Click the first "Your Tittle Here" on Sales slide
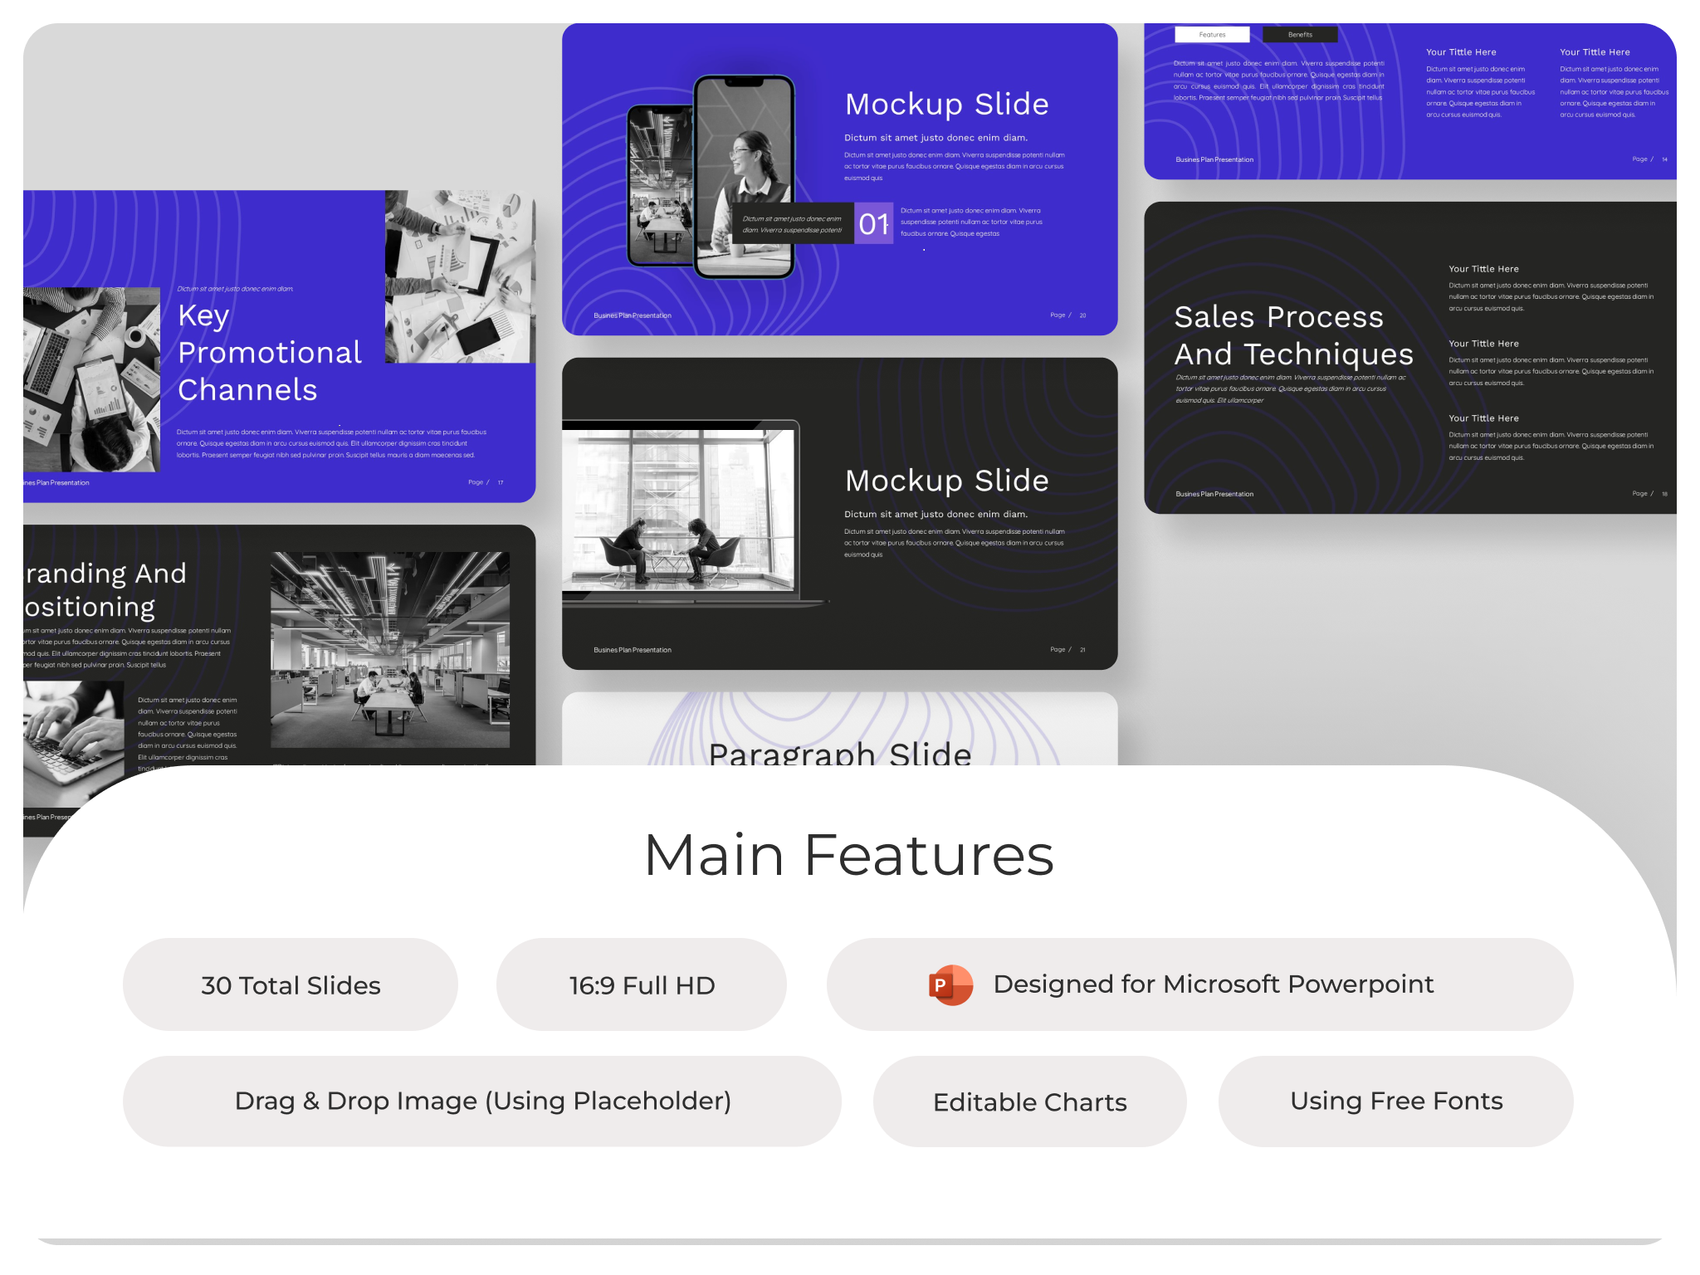 [x=1483, y=269]
